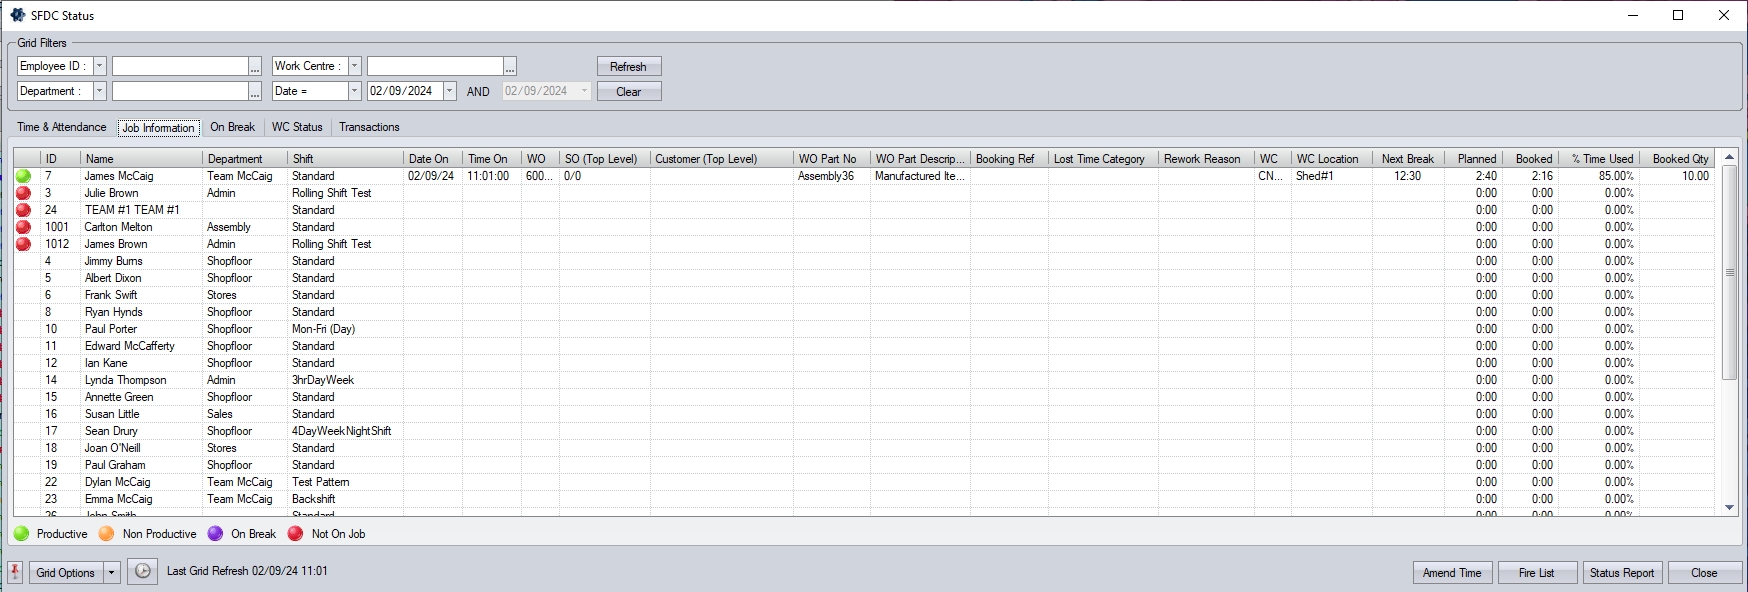Open the Status Report

(1622, 573)
